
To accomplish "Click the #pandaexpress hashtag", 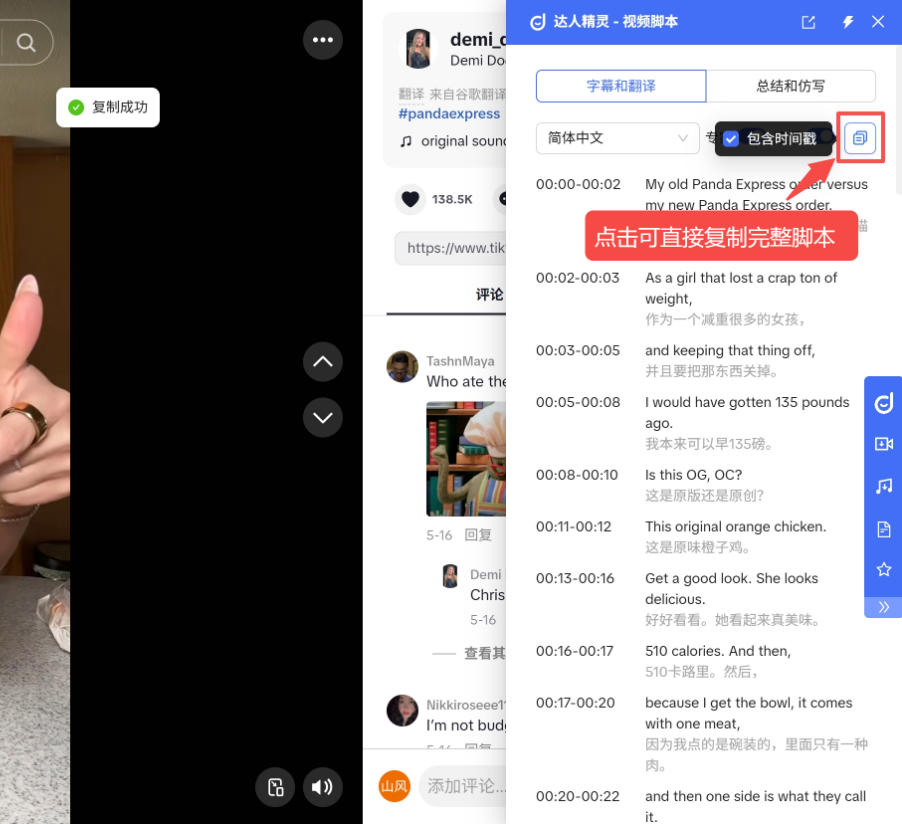I will [449, 113].
